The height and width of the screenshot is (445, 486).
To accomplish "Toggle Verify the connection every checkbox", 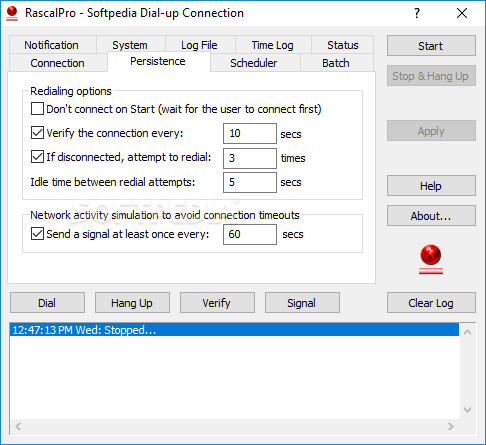I will click(x=37, y=133).
